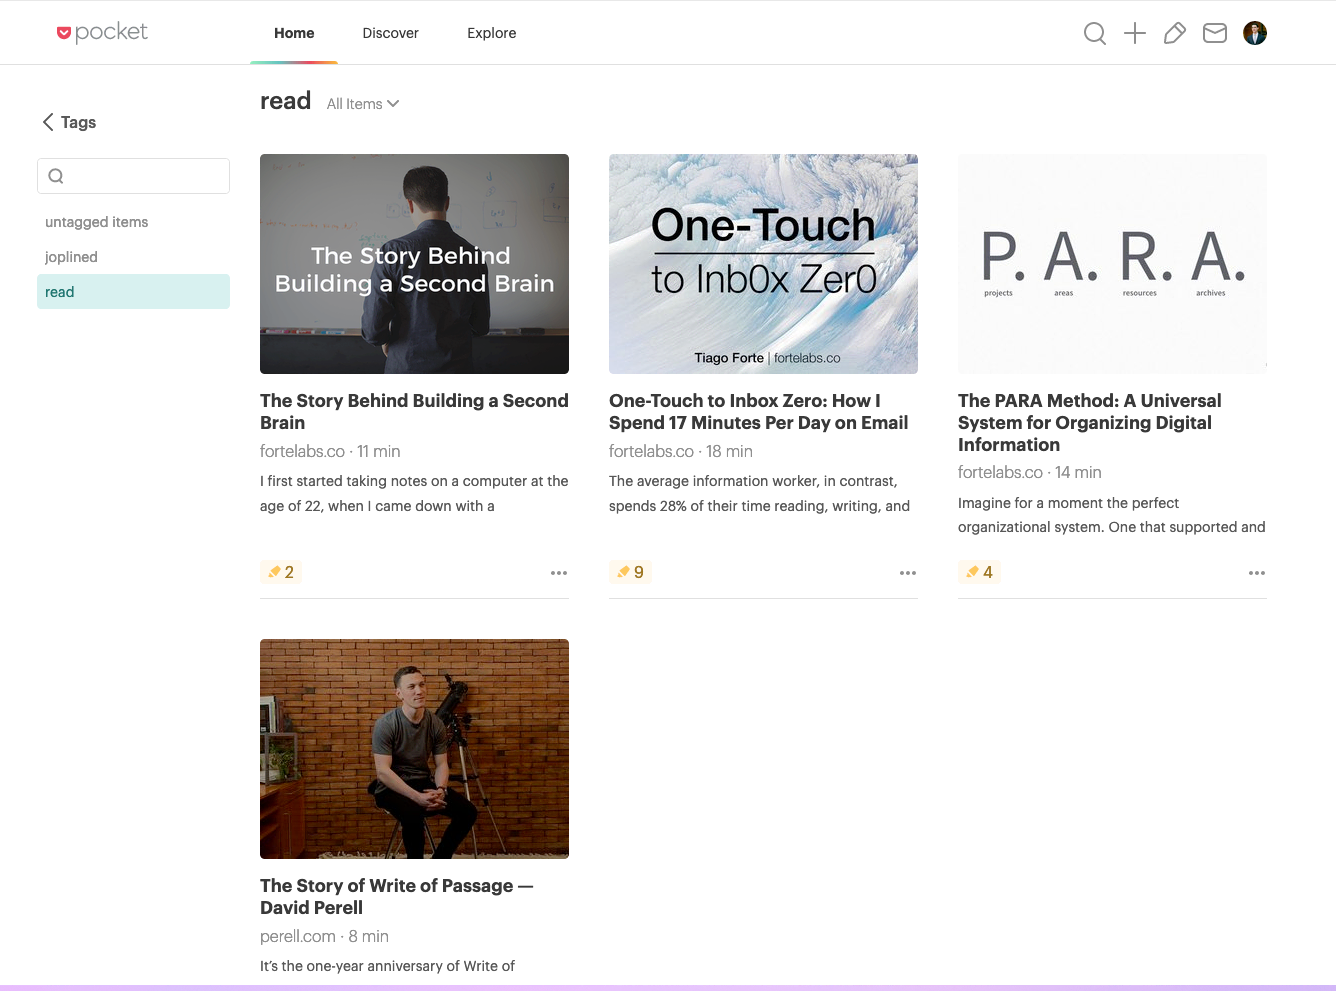Click the back chevron beside Tags
This screenshot has height=991, width=1336.
pyautogui.click(x=47, y=122)
